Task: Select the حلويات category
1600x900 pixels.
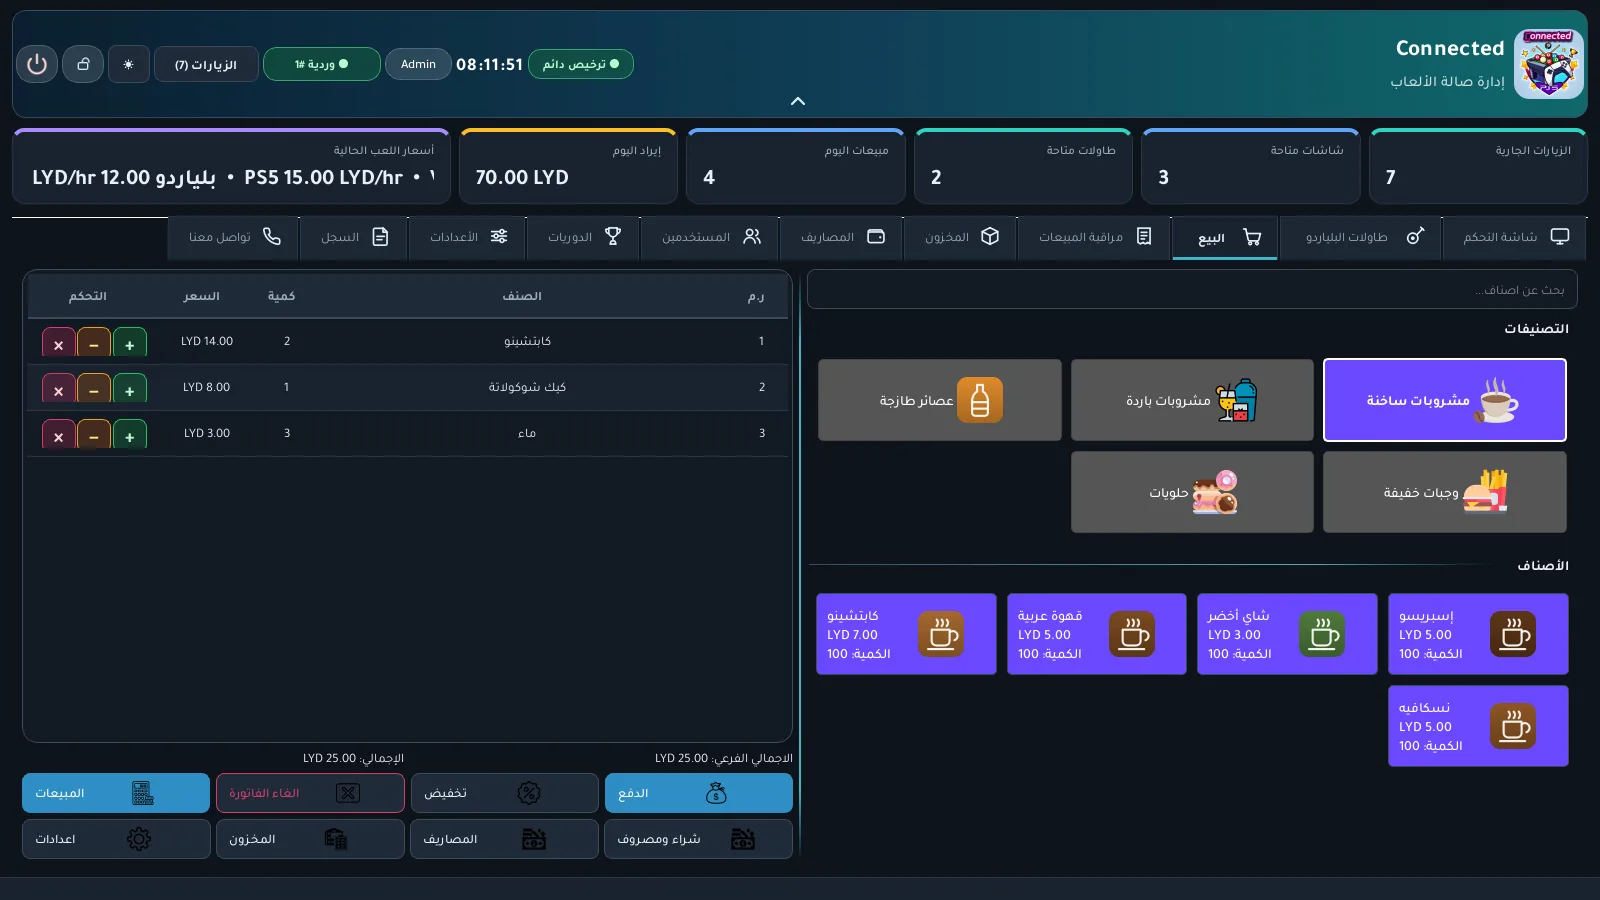Action: [1192, 492]
